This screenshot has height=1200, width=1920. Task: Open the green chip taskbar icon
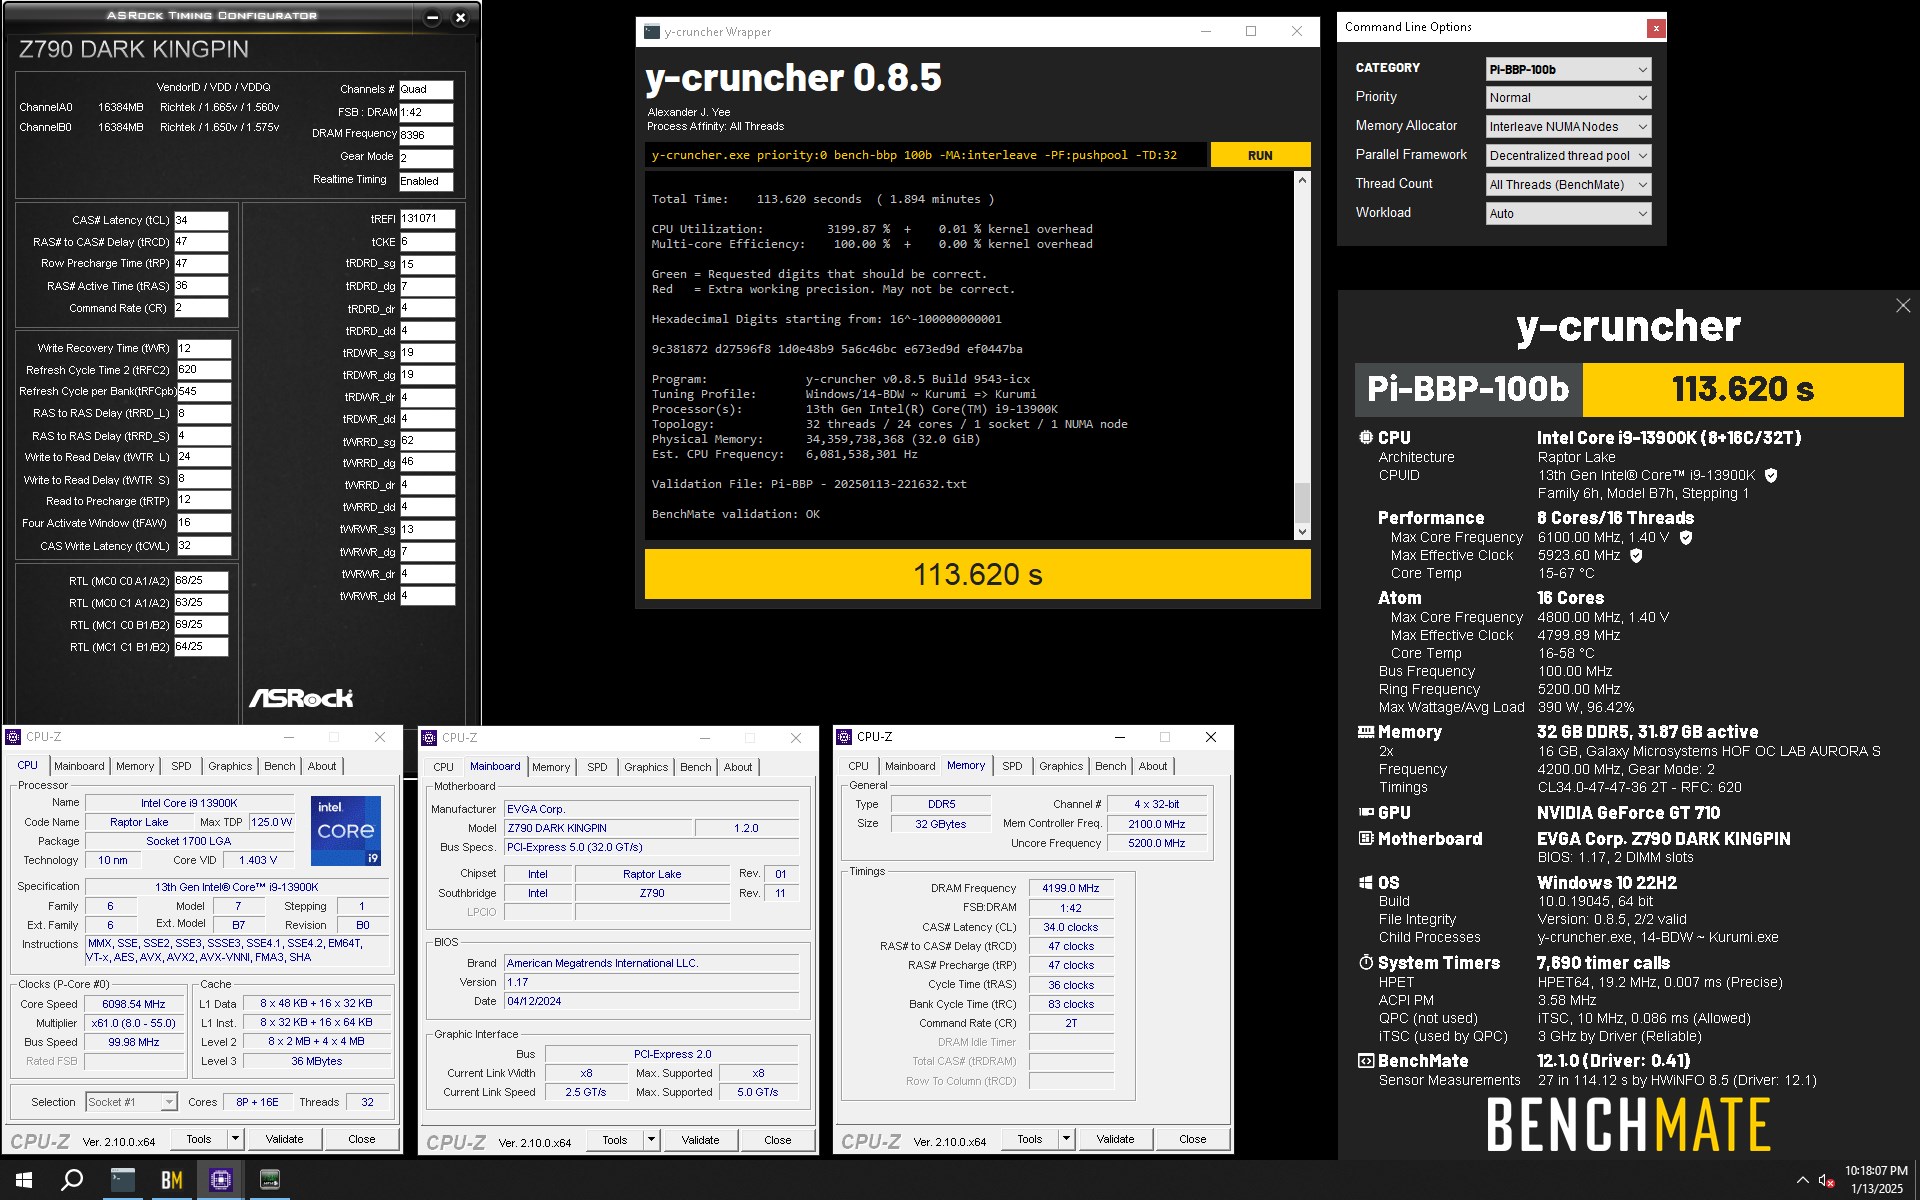click(269, 1180)
